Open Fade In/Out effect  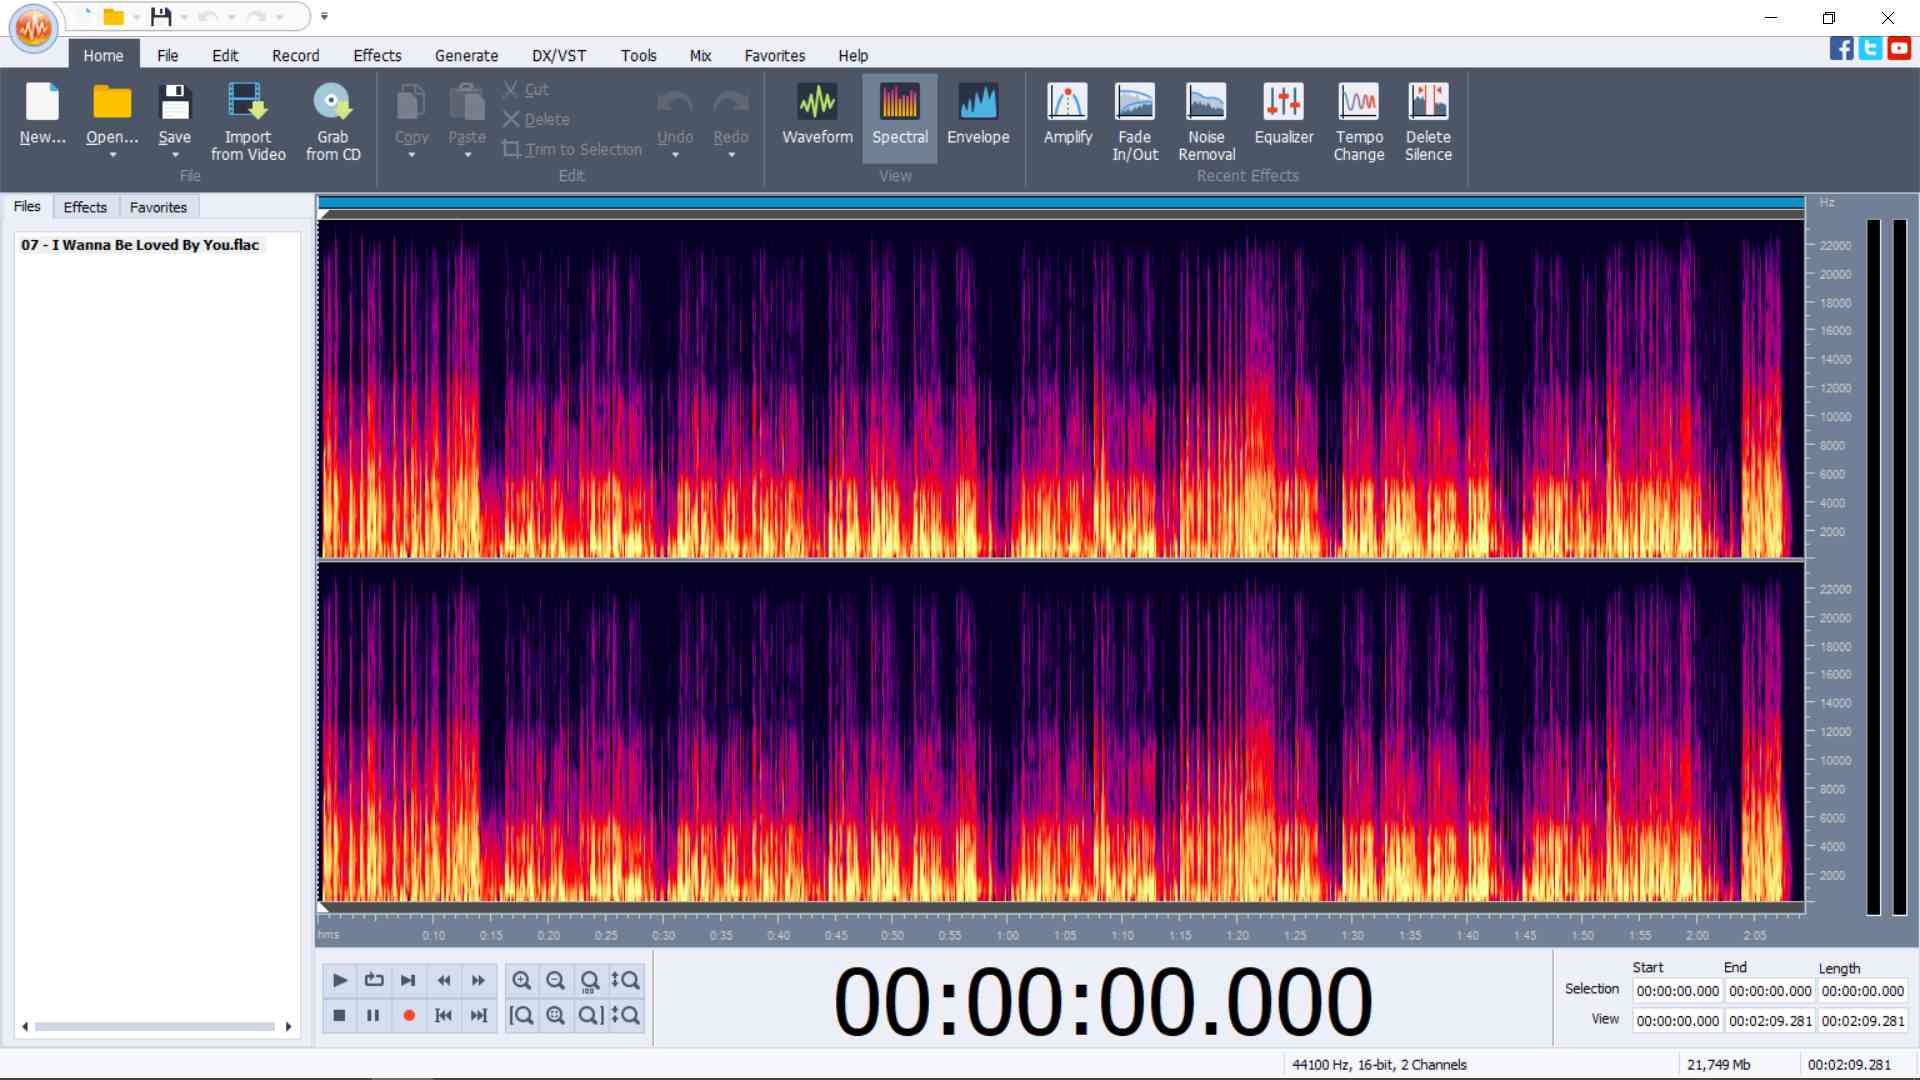pyautogui.click(x=1135, y=122)
